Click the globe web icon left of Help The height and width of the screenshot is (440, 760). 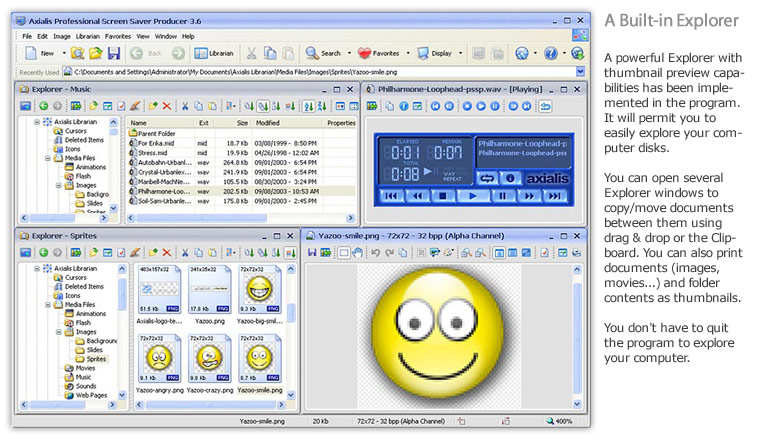(522, 53)
